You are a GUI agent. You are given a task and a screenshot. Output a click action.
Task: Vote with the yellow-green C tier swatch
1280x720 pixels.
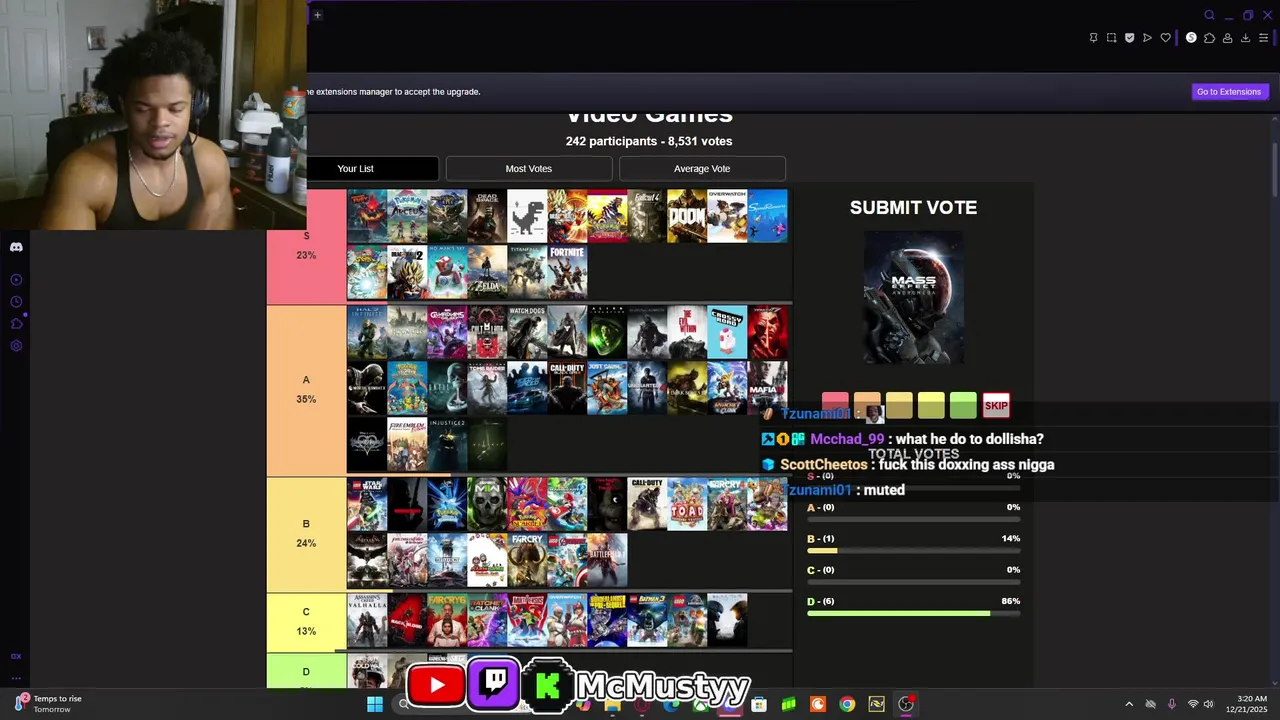click(931, 405)
